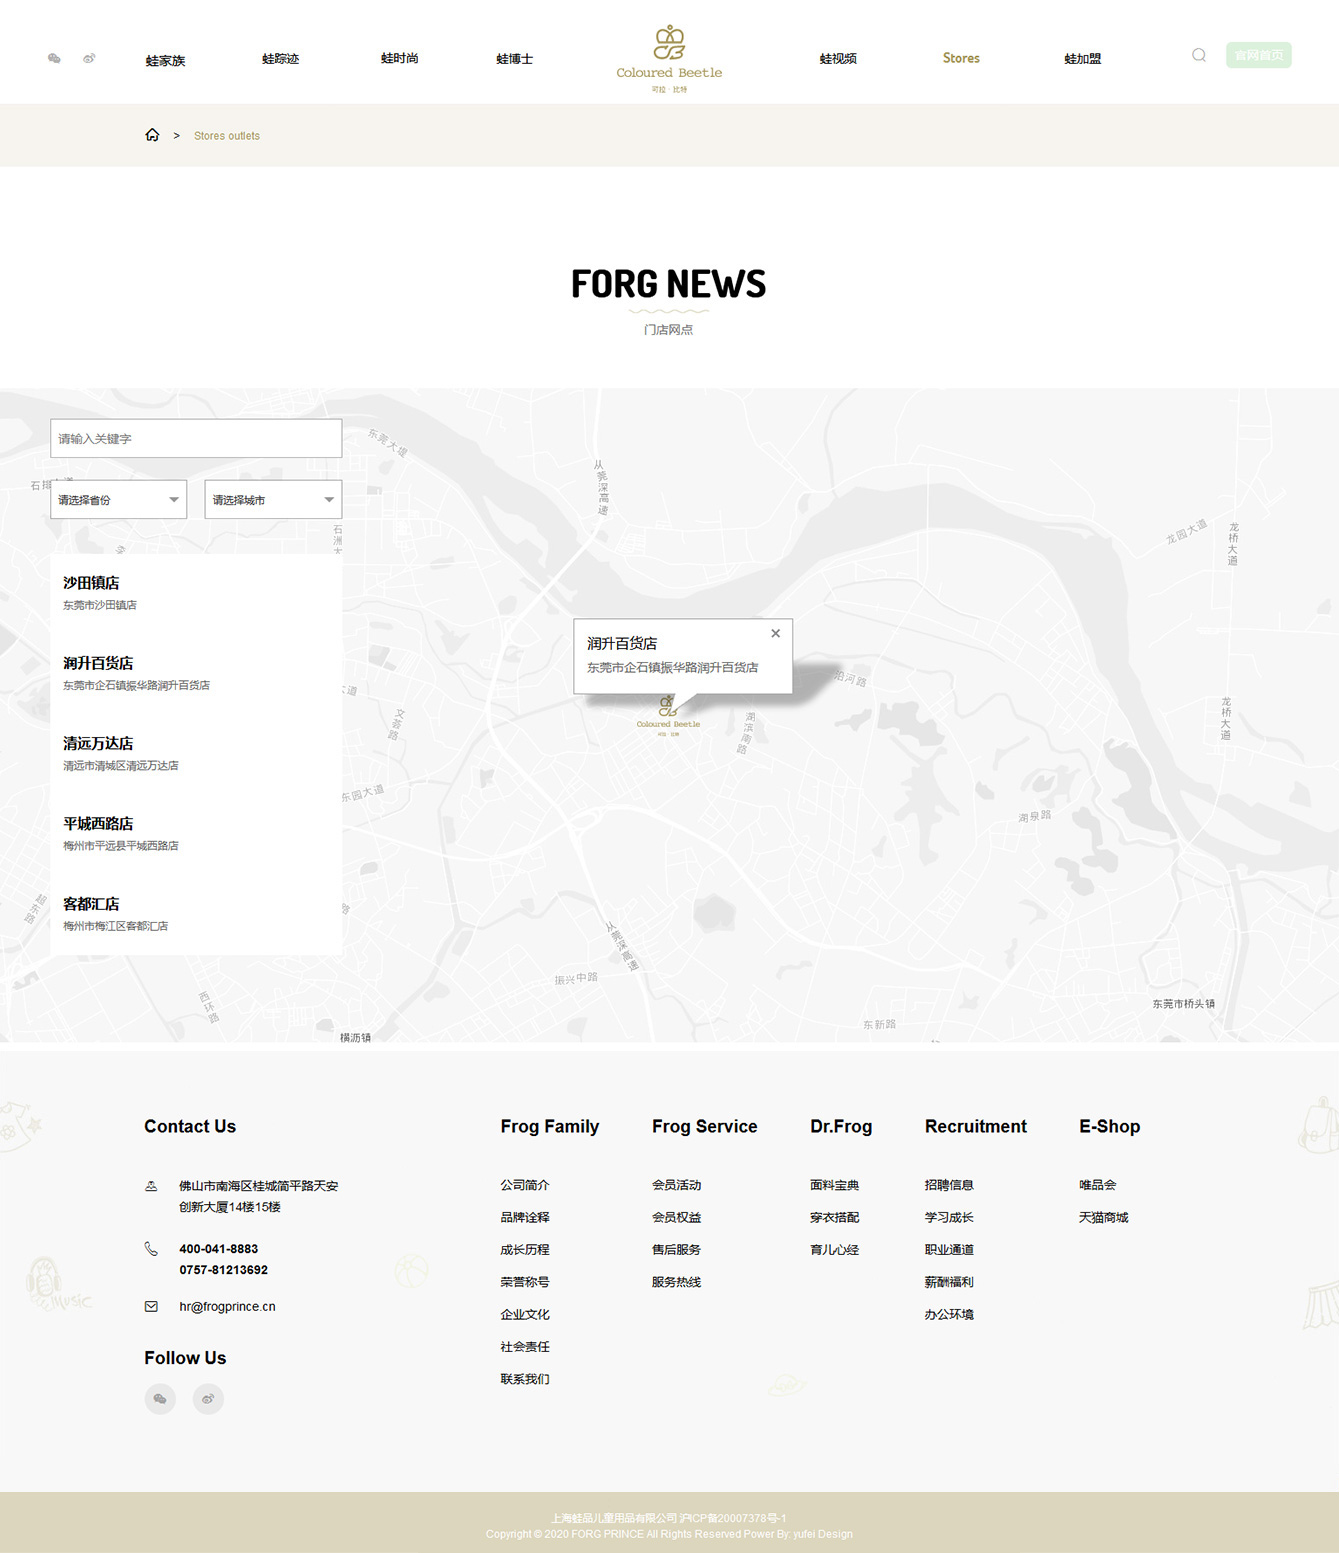Open the 蛙加盟 navigation menu
The image size is (1339, 1553).
pos(1082,59)
